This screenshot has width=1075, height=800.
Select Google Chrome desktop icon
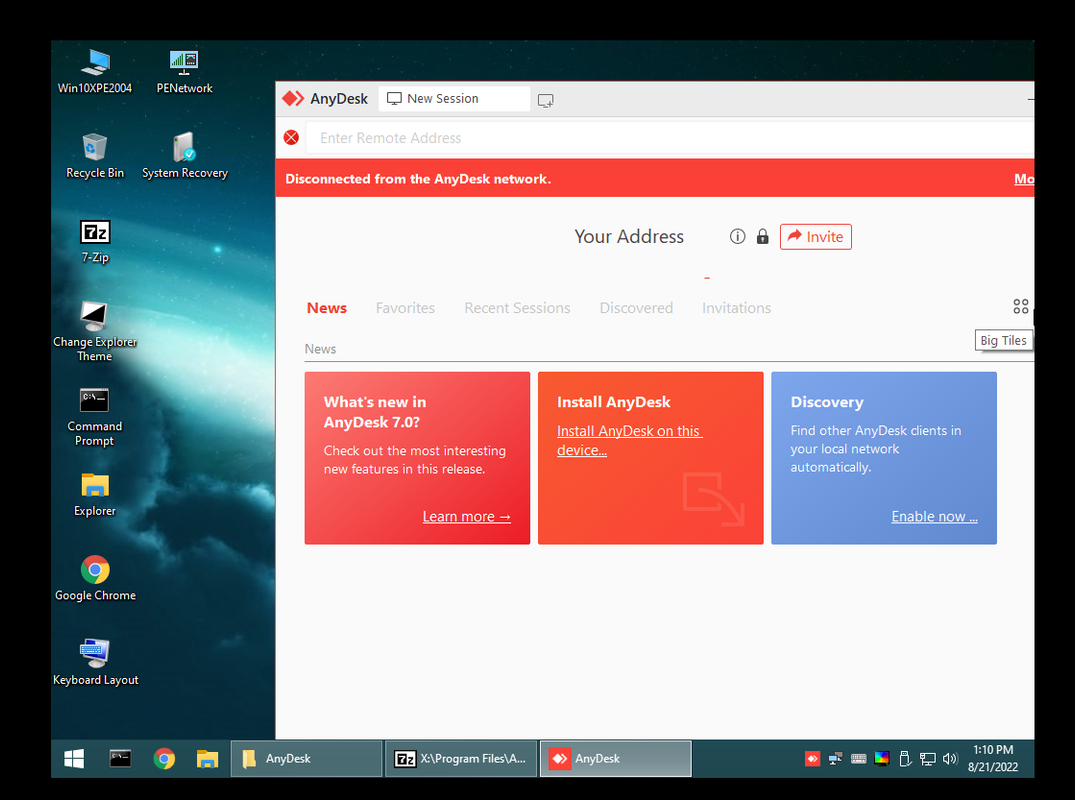click(x=95, y=579)
